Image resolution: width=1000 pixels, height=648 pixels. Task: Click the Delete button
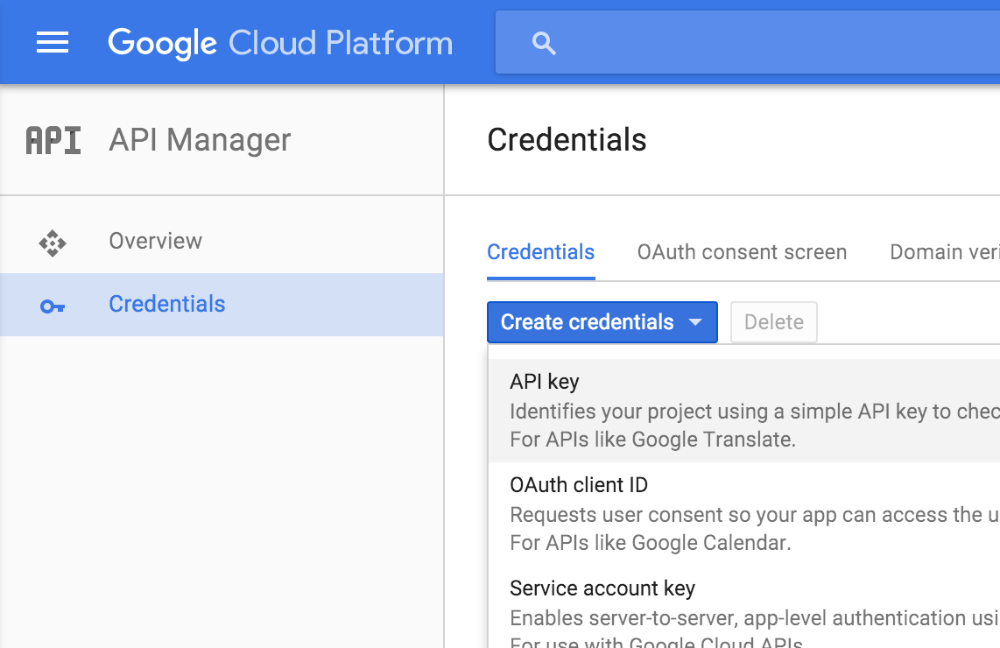pos(774,322)
